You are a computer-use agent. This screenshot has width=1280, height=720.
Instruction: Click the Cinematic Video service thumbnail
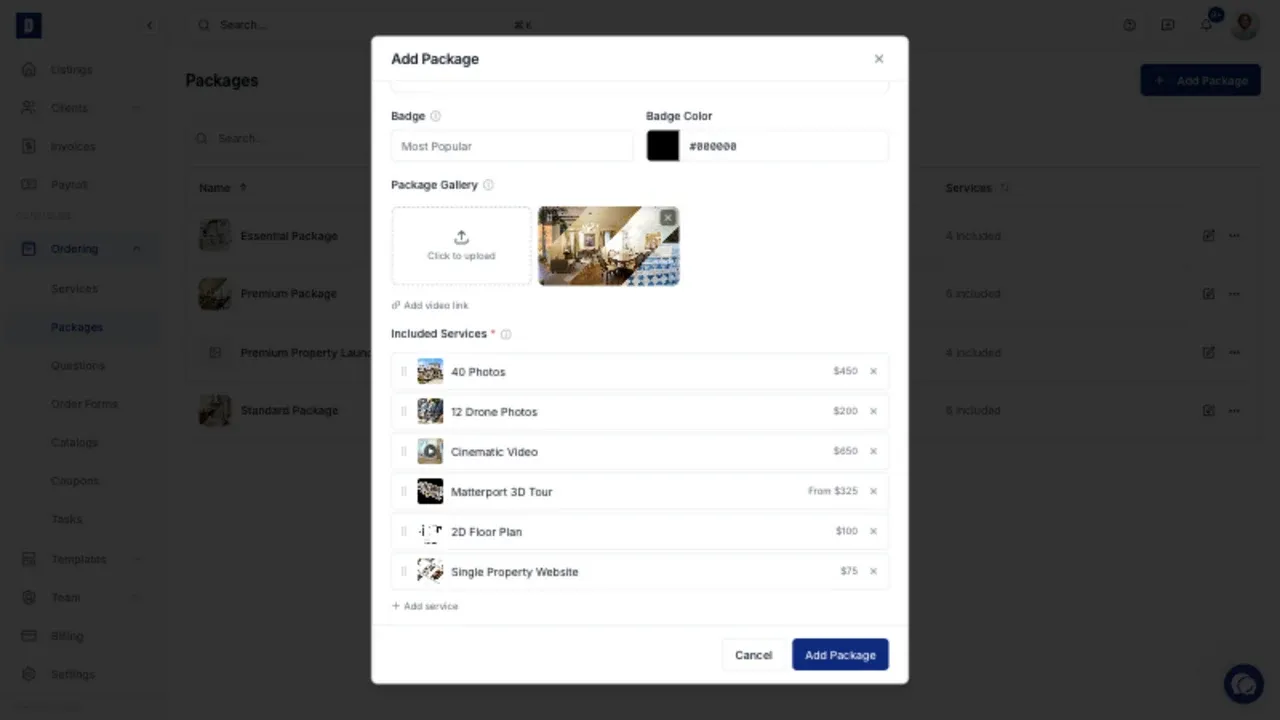pyautogui.click(x=430, y=451)
